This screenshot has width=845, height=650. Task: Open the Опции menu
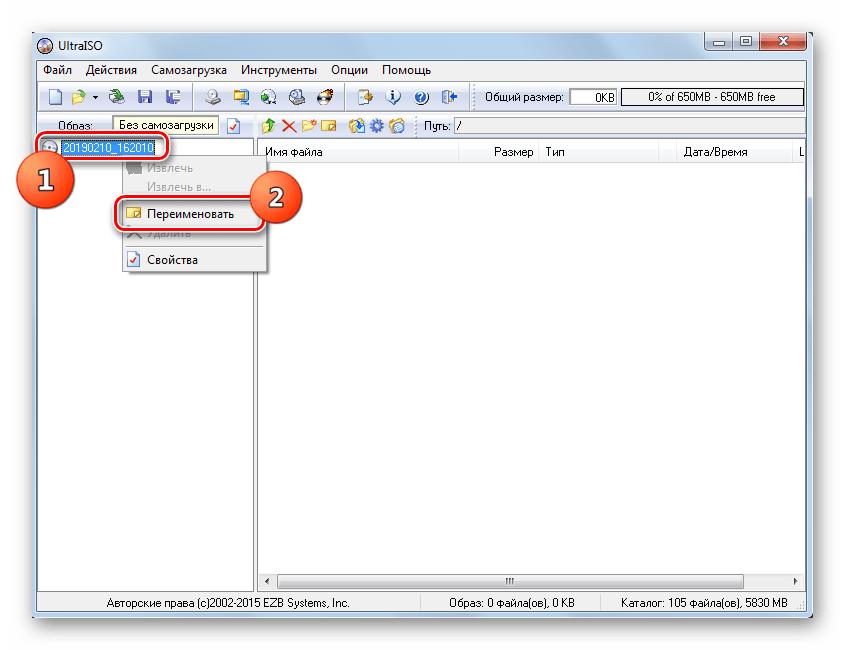point(349,70)
